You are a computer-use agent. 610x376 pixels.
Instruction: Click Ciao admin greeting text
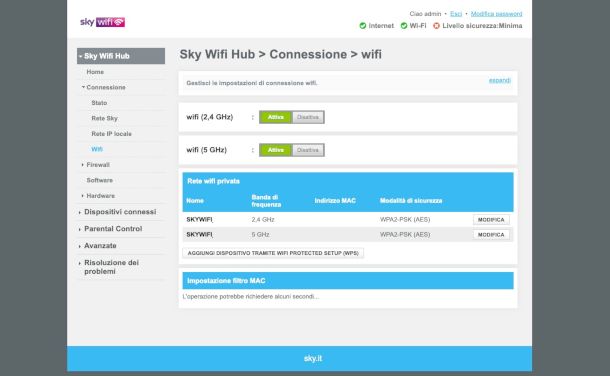(x=425, y=14)
